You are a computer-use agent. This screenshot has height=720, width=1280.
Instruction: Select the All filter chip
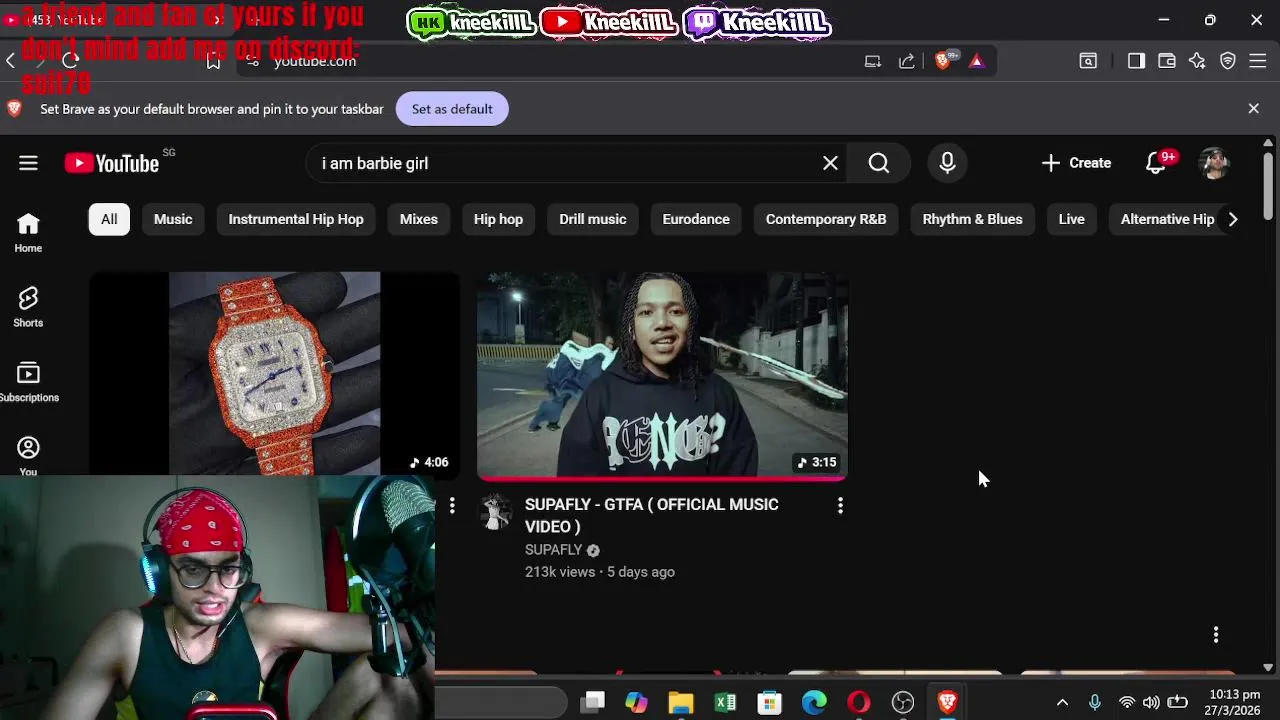109,219
